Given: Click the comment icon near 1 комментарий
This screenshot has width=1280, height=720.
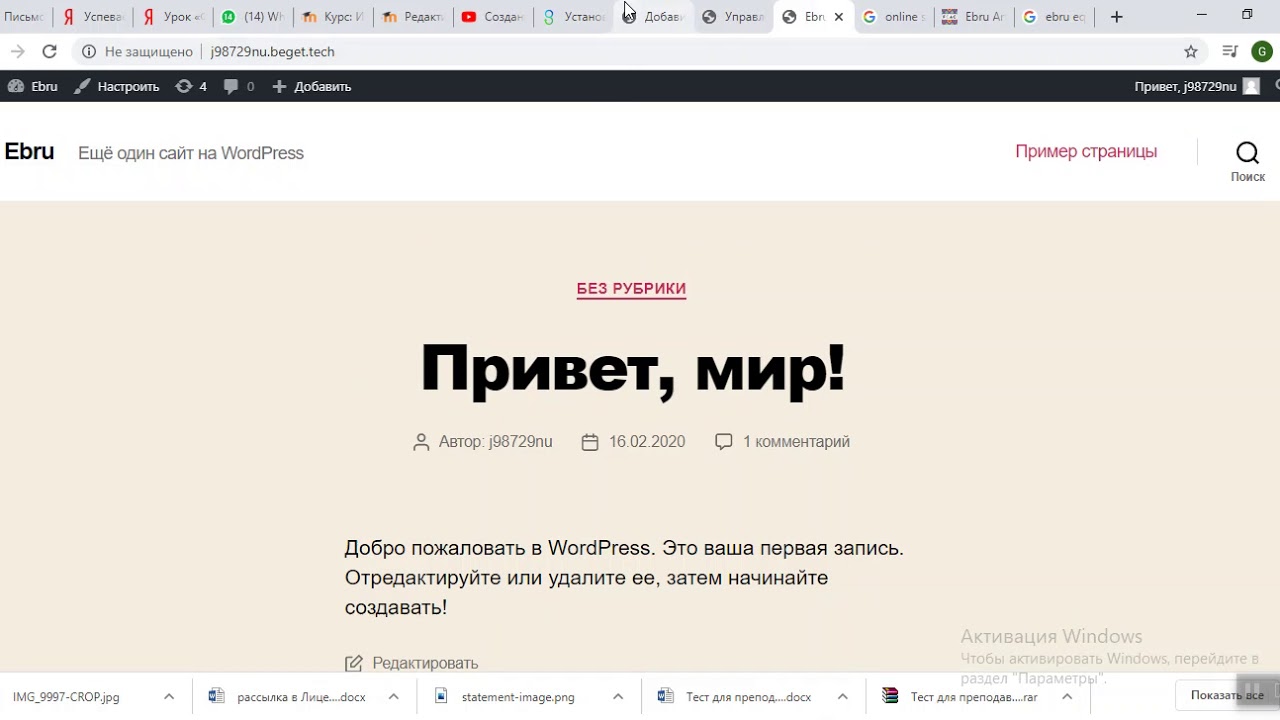Looking at the screenshot, I should [x=724, y=441].
